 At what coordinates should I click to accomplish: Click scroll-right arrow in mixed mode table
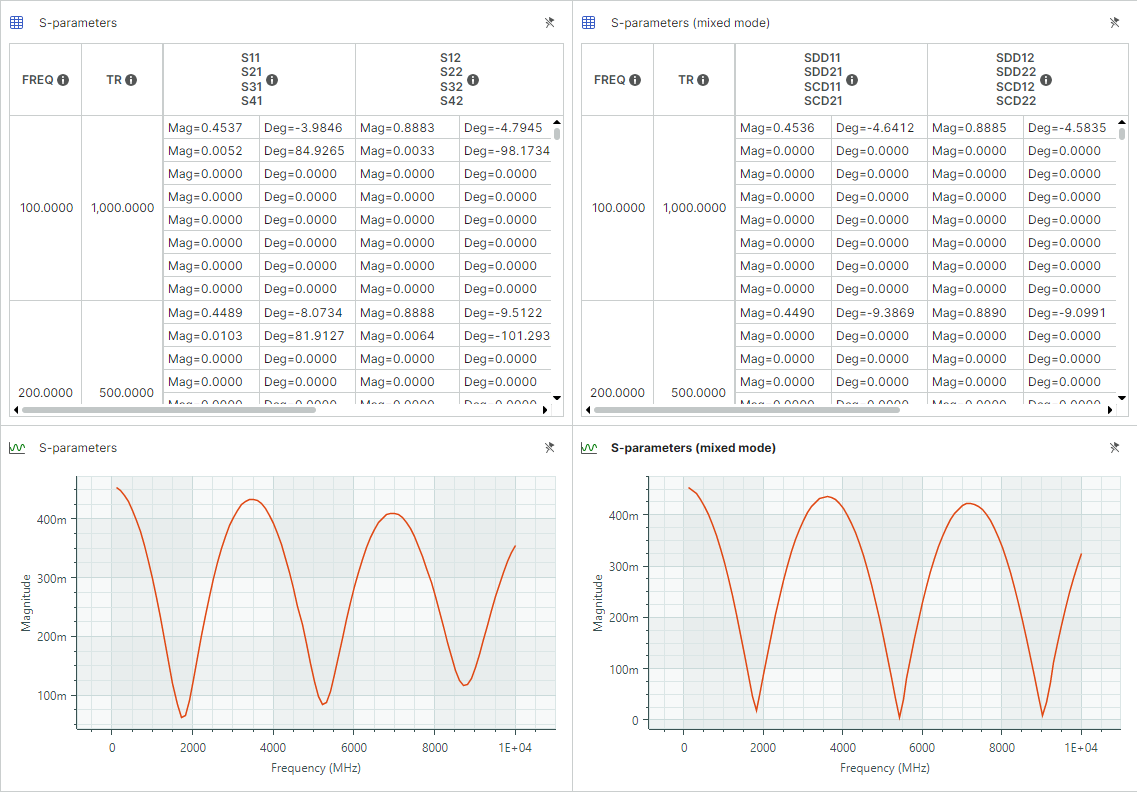click(1110, 410)
